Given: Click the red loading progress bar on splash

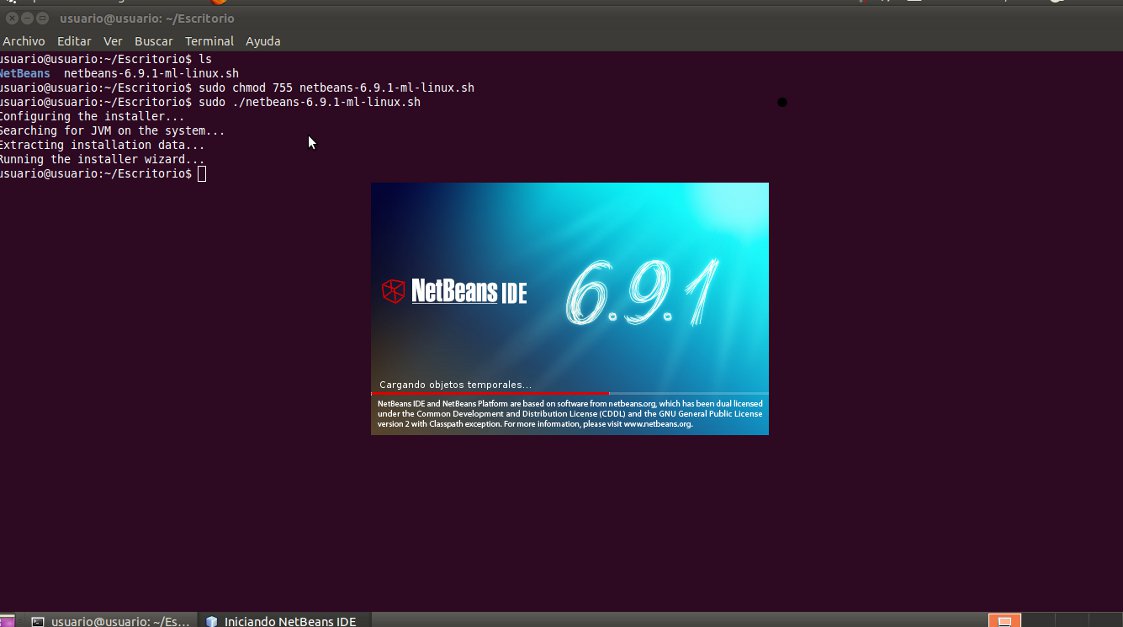Looking at the screenshot, I should (490, 393).
